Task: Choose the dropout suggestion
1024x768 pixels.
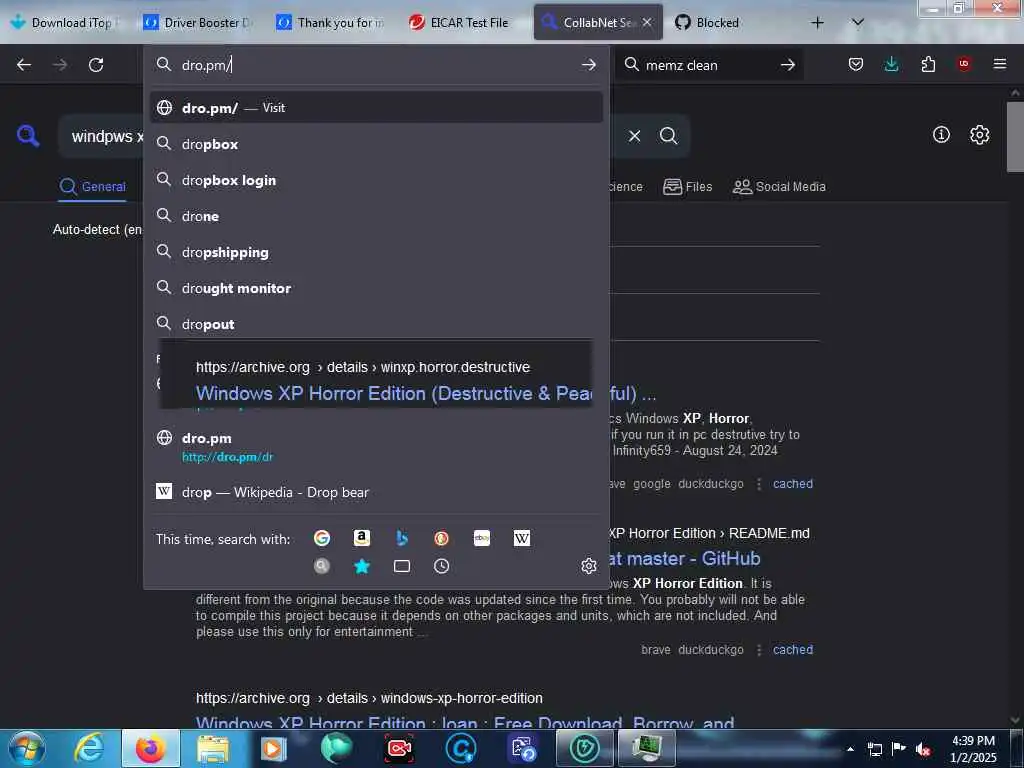Action: (x=376, y=323)
